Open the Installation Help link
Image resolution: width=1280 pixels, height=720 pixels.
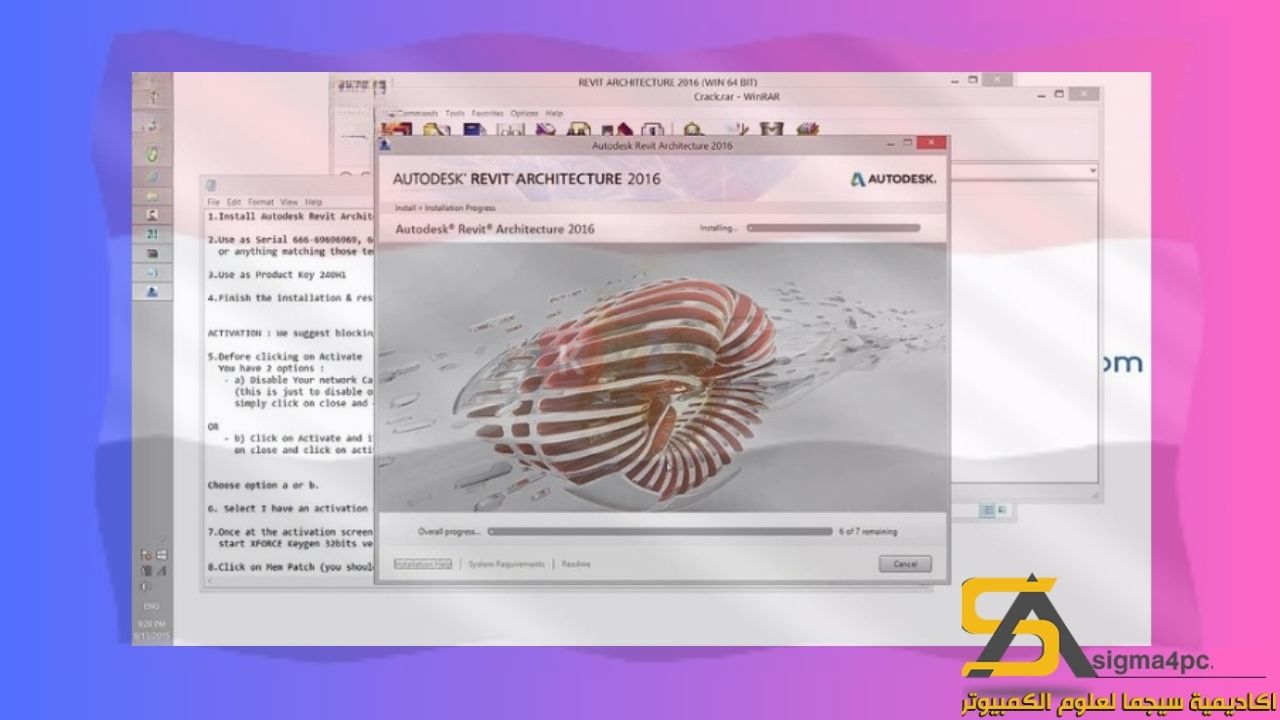tap(422, 564)
